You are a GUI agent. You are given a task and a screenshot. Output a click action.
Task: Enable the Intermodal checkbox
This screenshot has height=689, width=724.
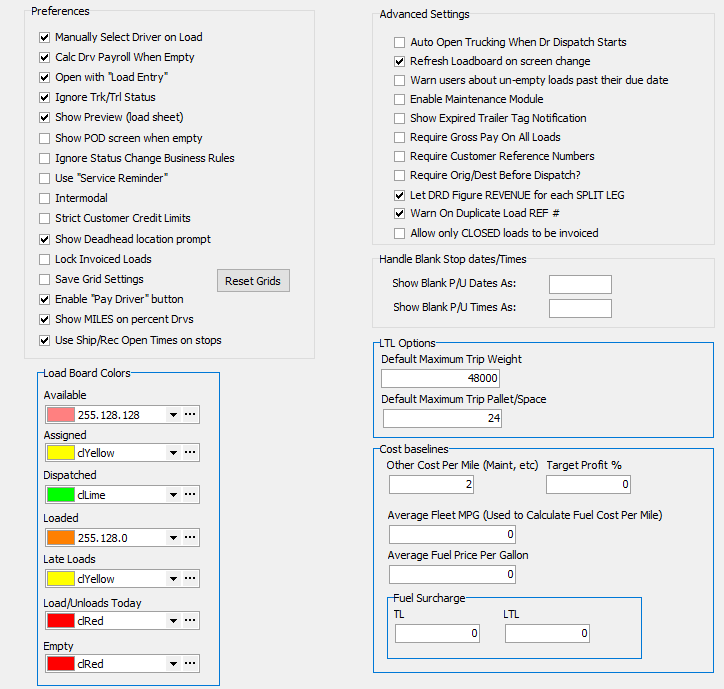click(x=45, y=198)
